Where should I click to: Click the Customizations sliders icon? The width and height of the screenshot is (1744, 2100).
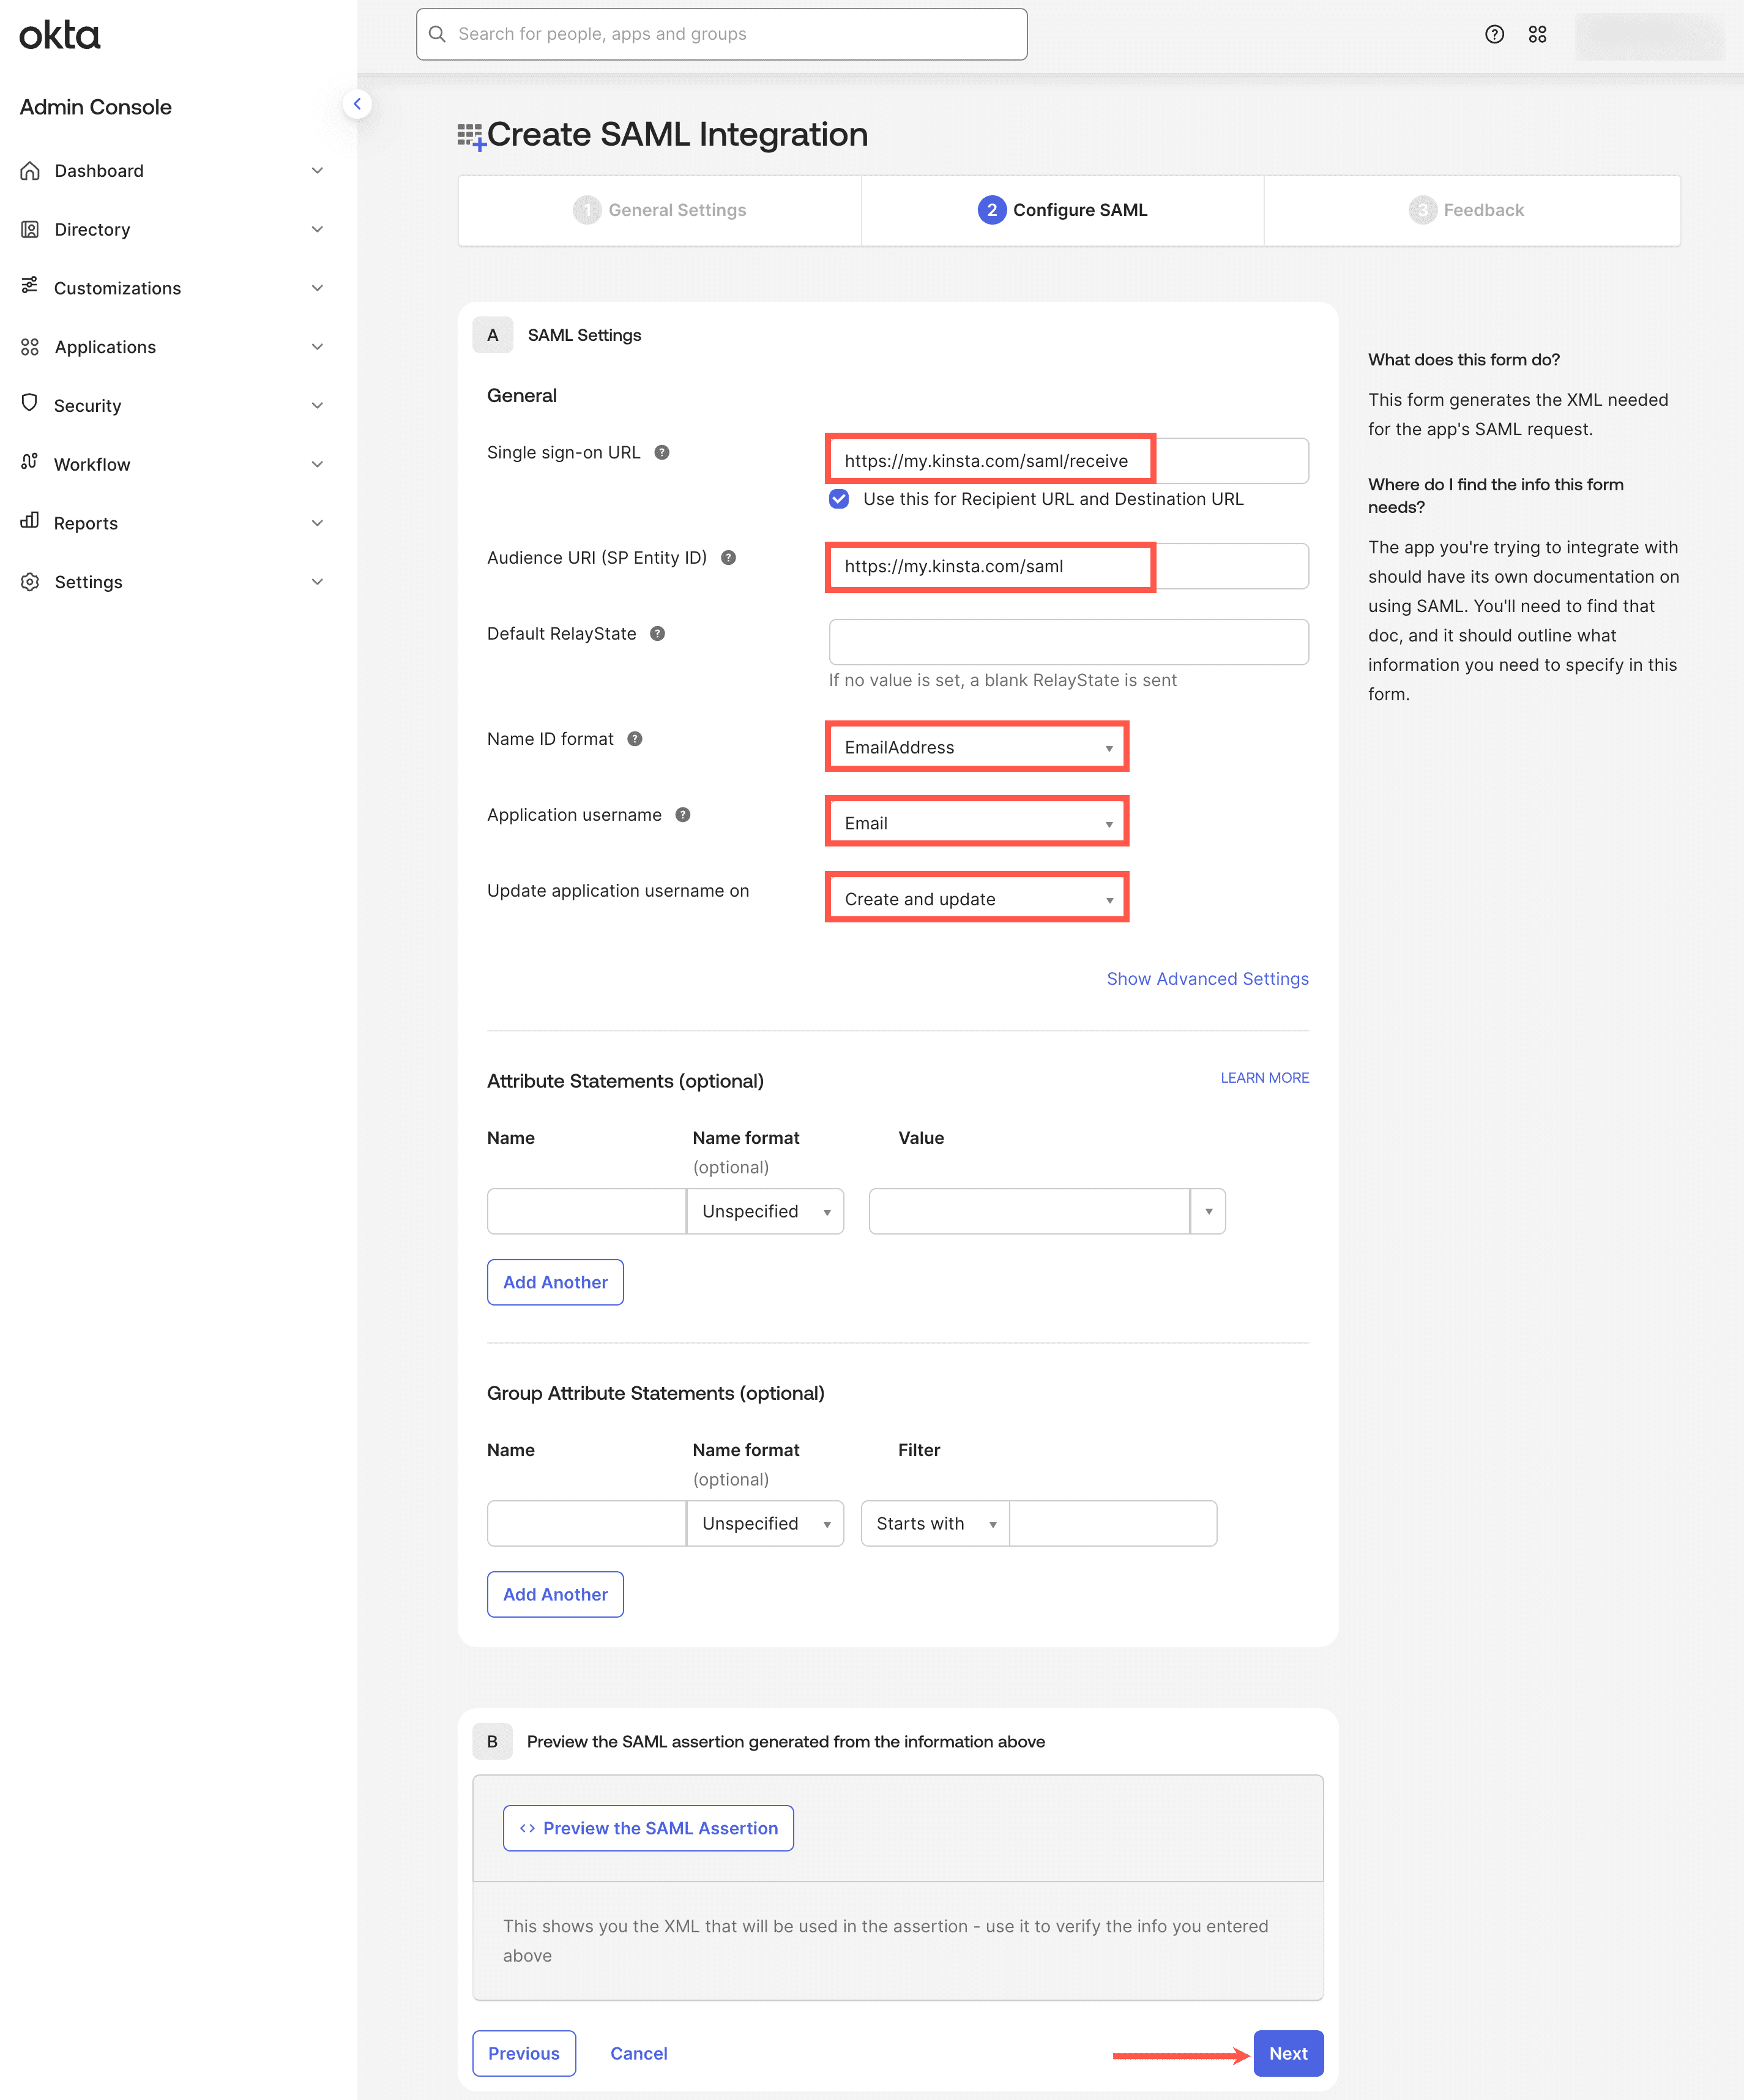point(29,287)
